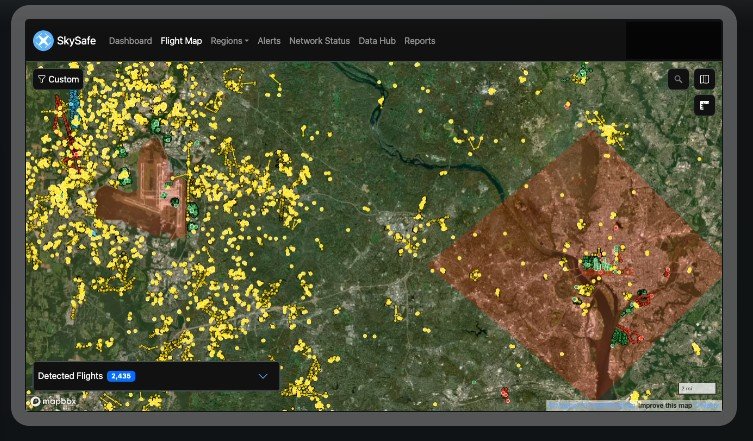Go to Network Status
Viewport: 753px width, 441px height.
tap(319, 41)
